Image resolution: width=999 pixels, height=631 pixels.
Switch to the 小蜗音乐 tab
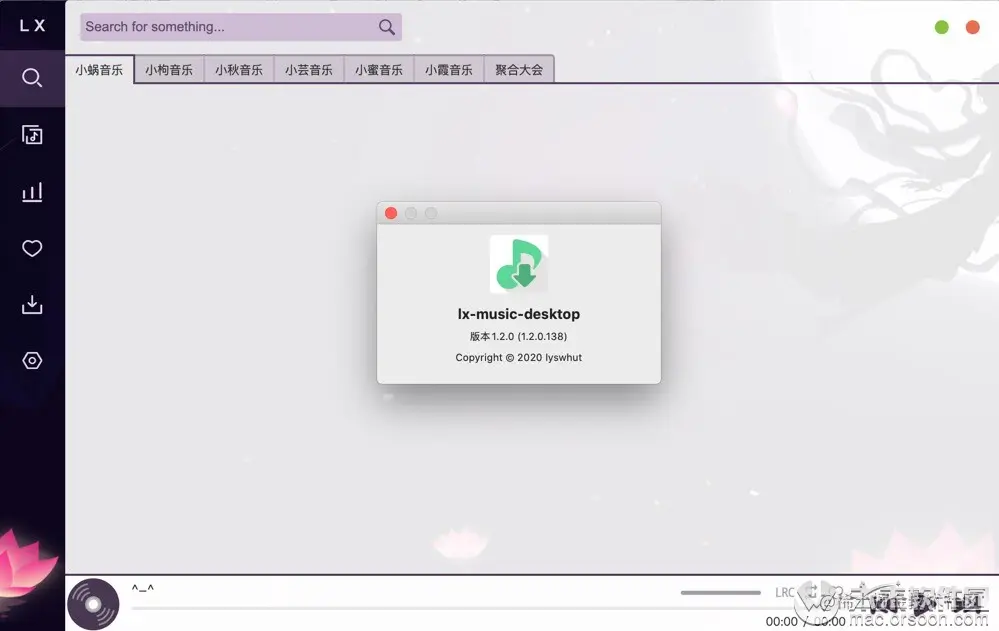[x=99, y=69]
